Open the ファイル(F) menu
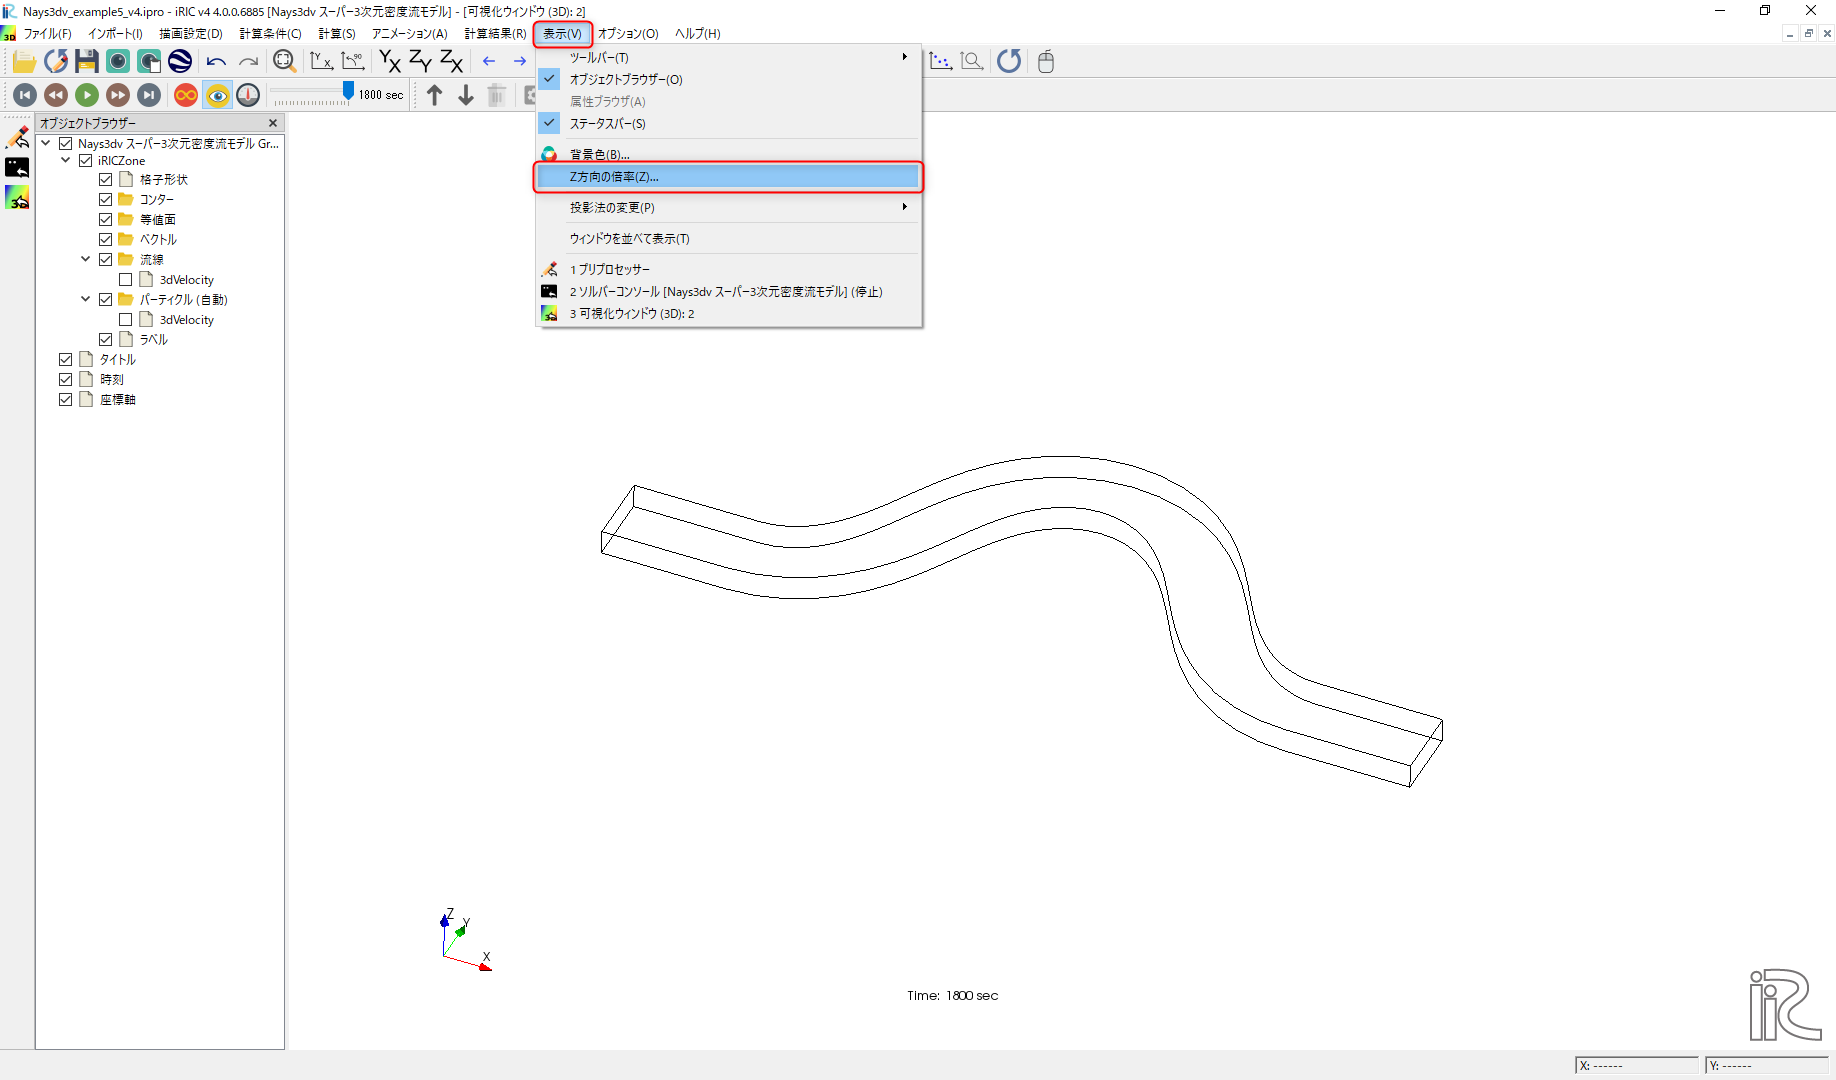Screen dimensions: 1836x1080 47,34
